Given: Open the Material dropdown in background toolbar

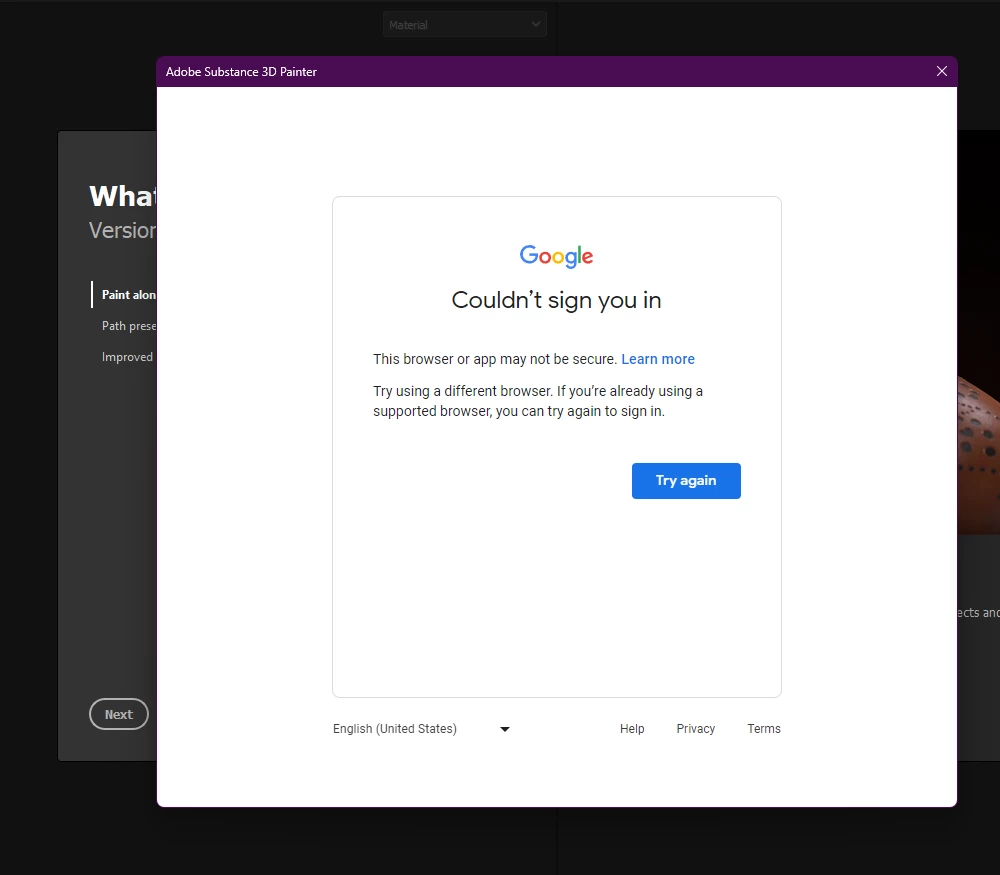Looking at the screenshot, I should point(464,25).
